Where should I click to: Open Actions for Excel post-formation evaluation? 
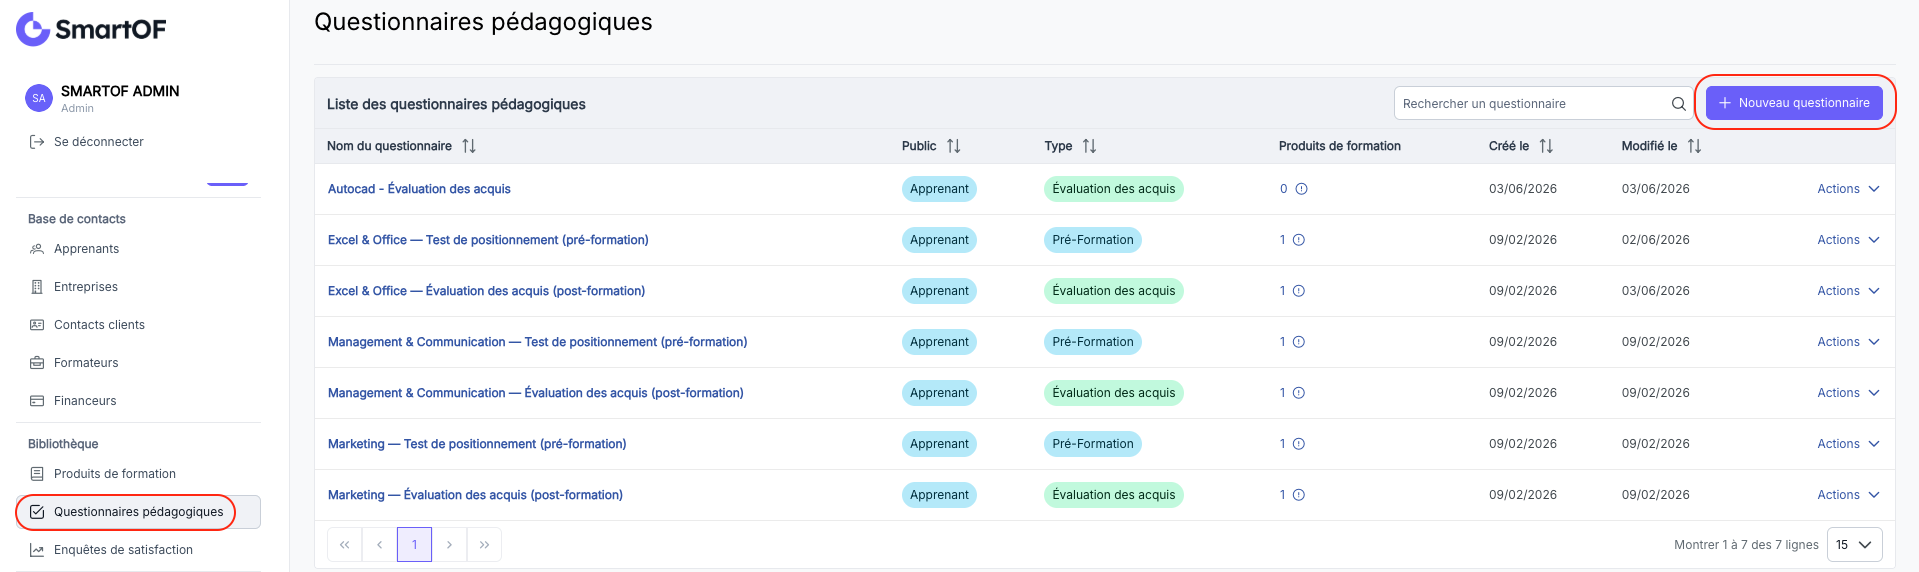(1848, 291)
